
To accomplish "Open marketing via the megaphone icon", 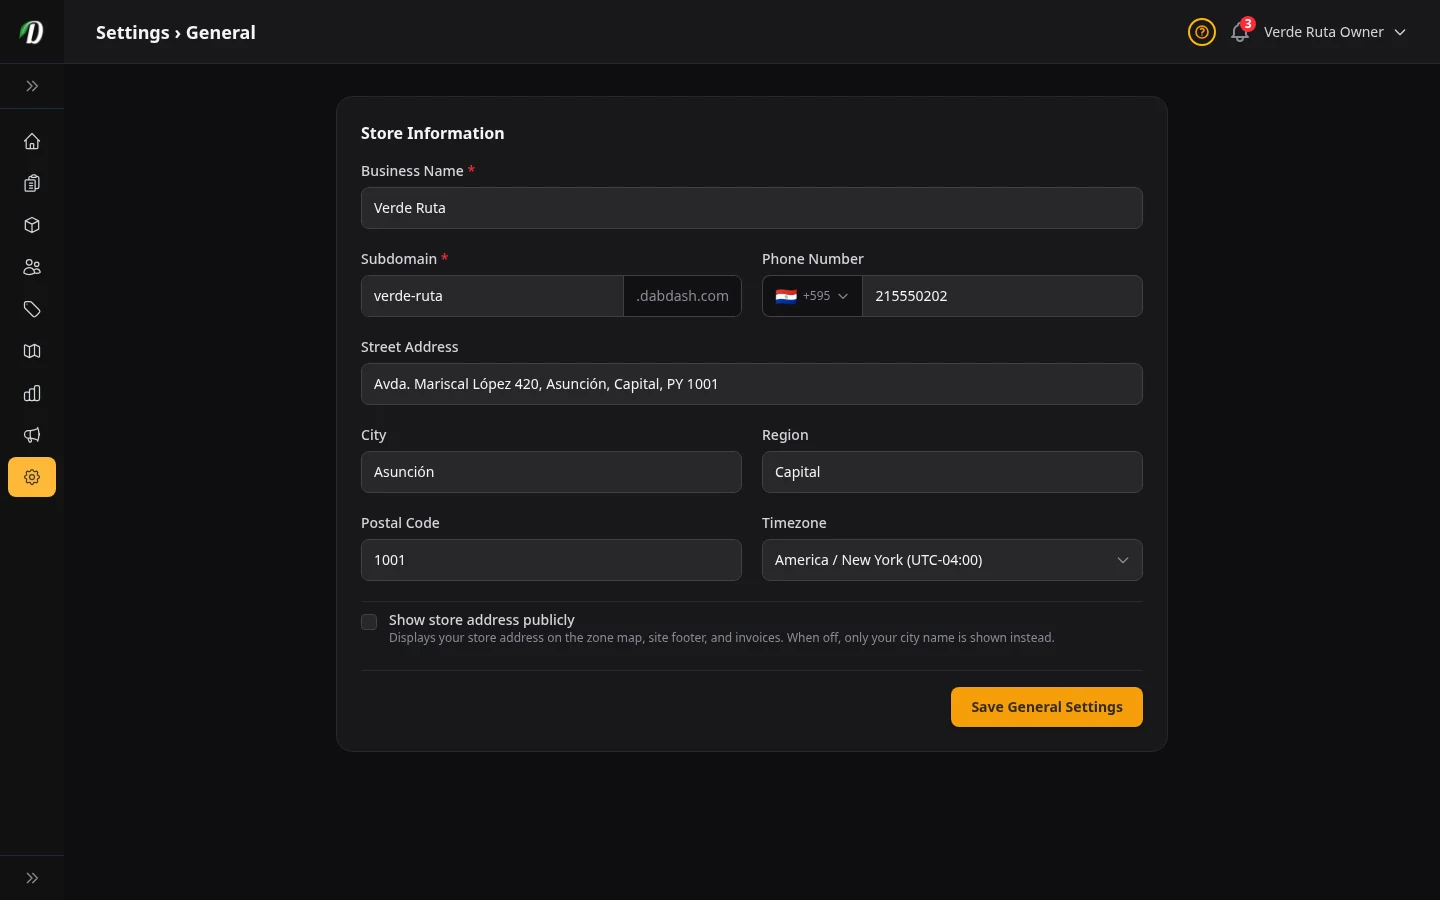I will (32, 435).
